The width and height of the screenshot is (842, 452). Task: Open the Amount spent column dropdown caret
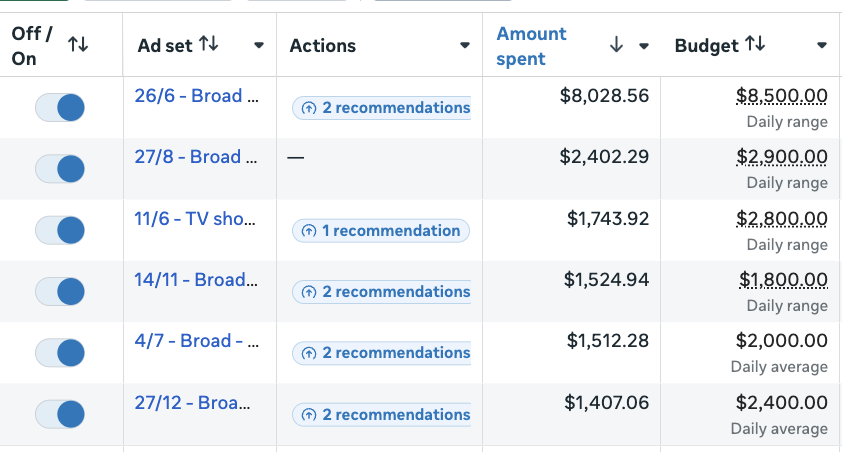644,46
